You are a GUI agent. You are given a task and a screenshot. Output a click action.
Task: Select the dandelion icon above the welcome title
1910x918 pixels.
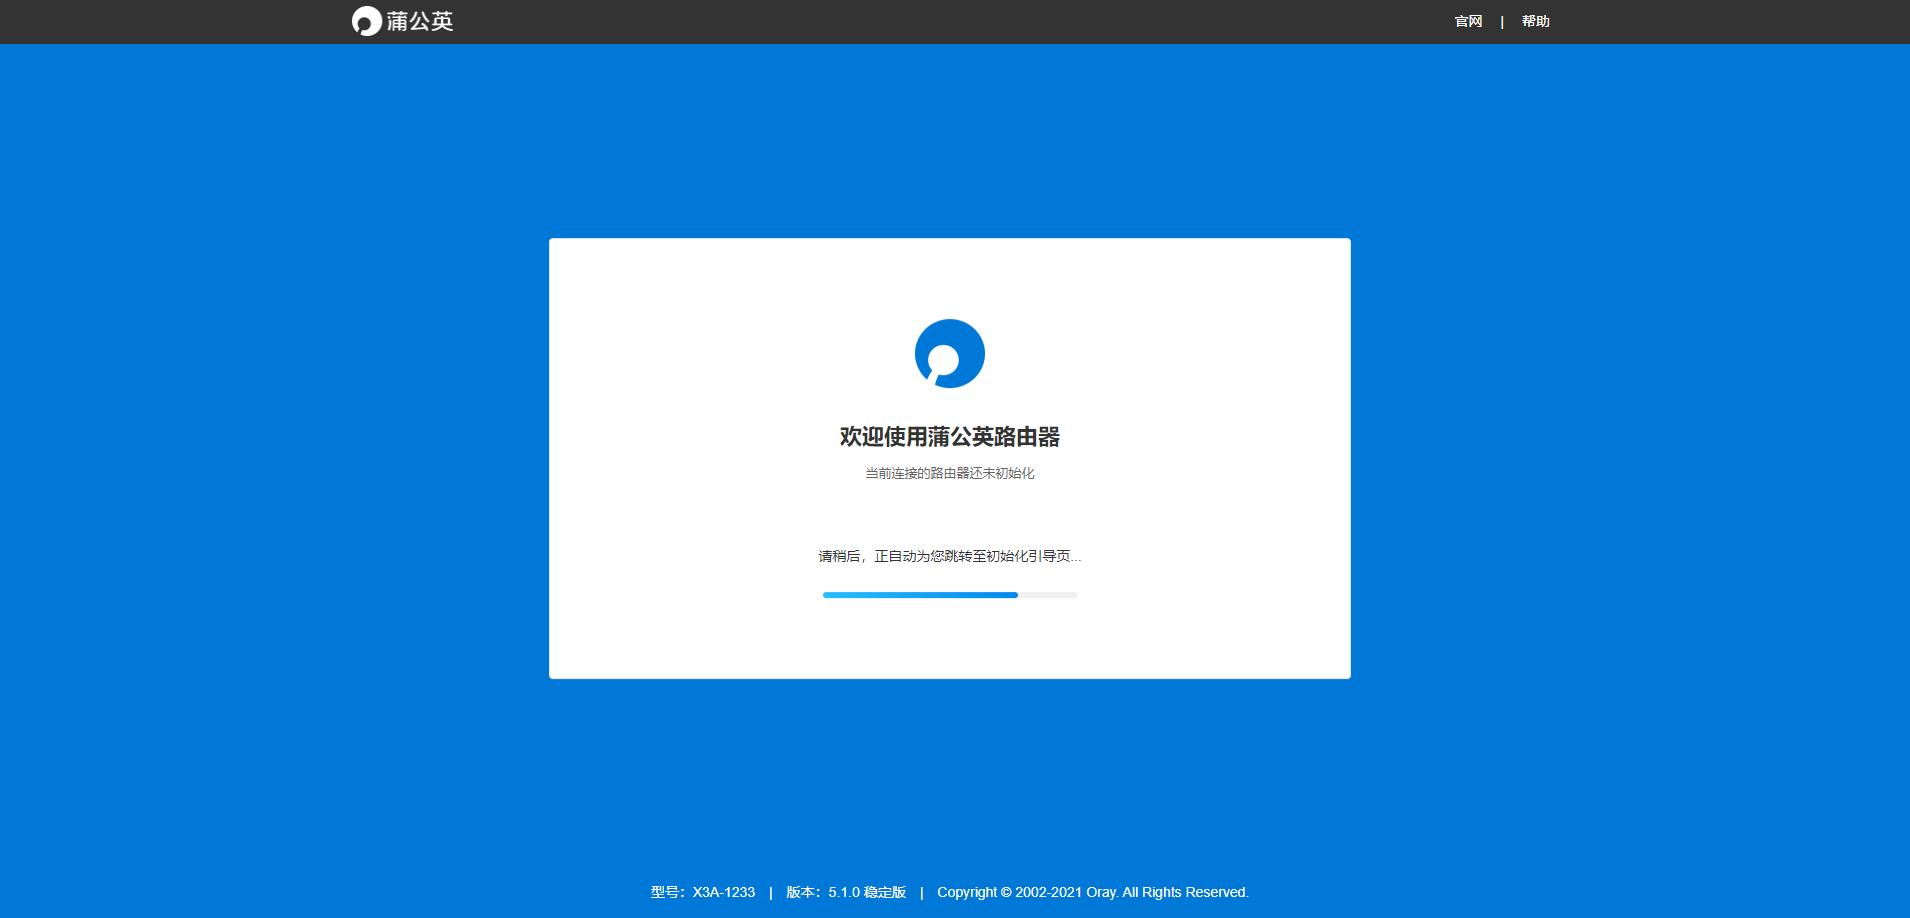coord(949,353)
